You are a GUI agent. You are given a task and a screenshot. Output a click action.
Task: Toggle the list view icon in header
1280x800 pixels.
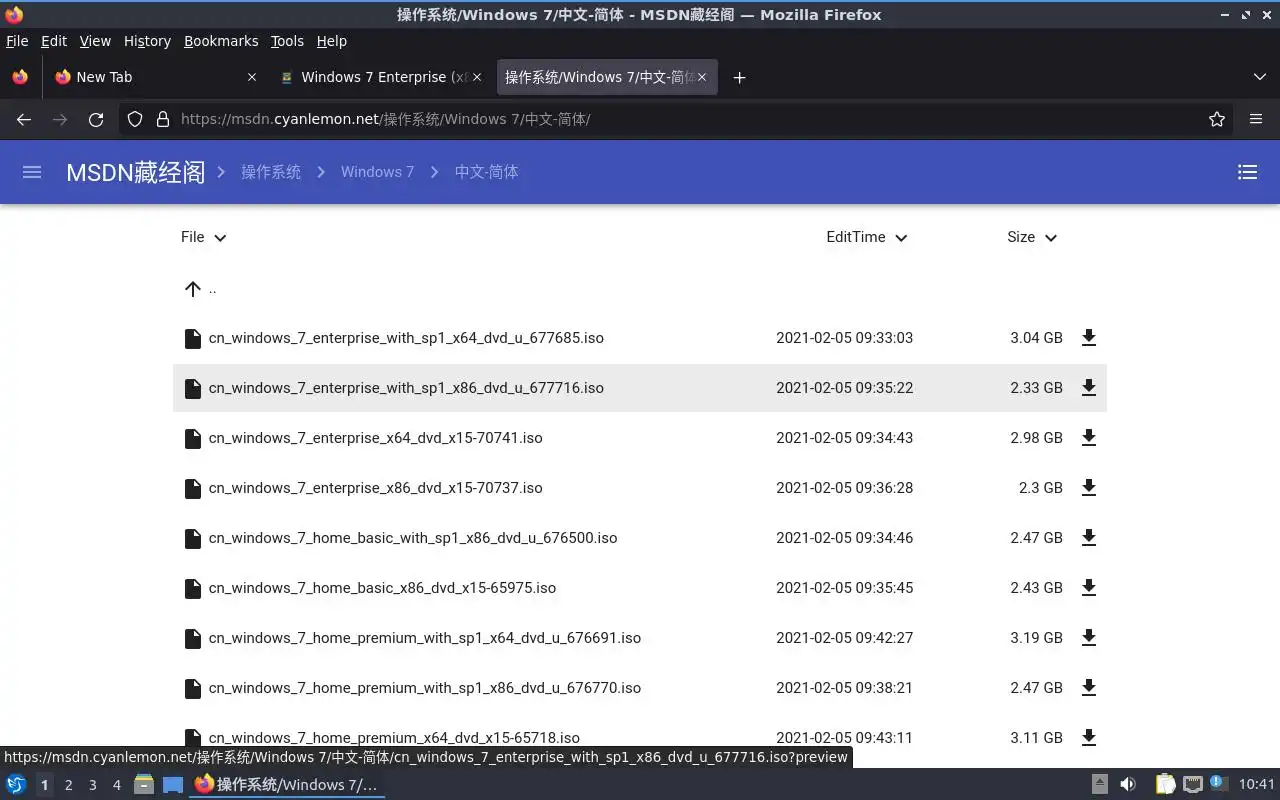pos(1247,172)
